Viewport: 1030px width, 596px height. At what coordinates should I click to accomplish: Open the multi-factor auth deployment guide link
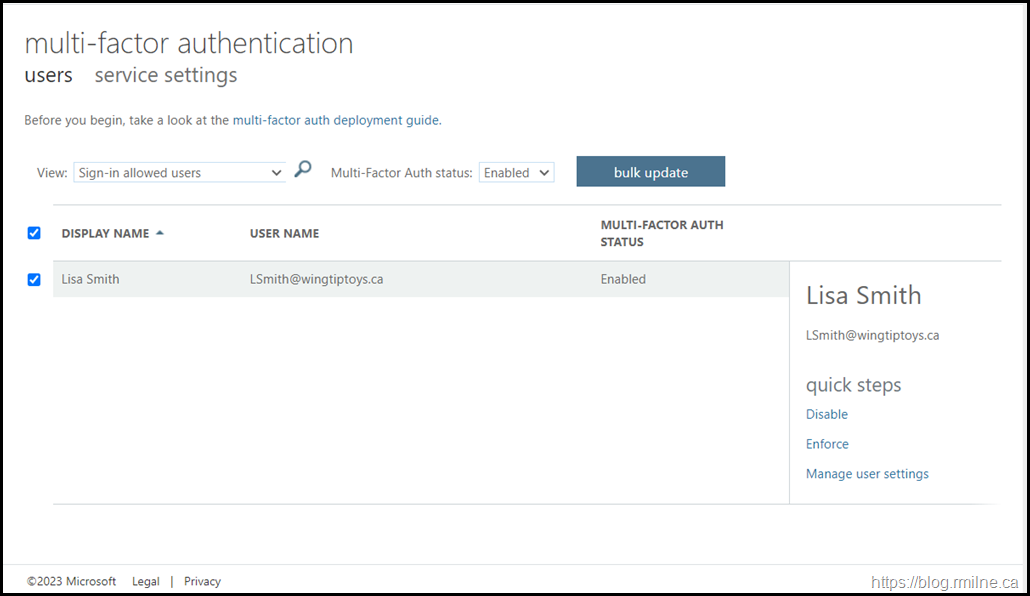(335, 120)
